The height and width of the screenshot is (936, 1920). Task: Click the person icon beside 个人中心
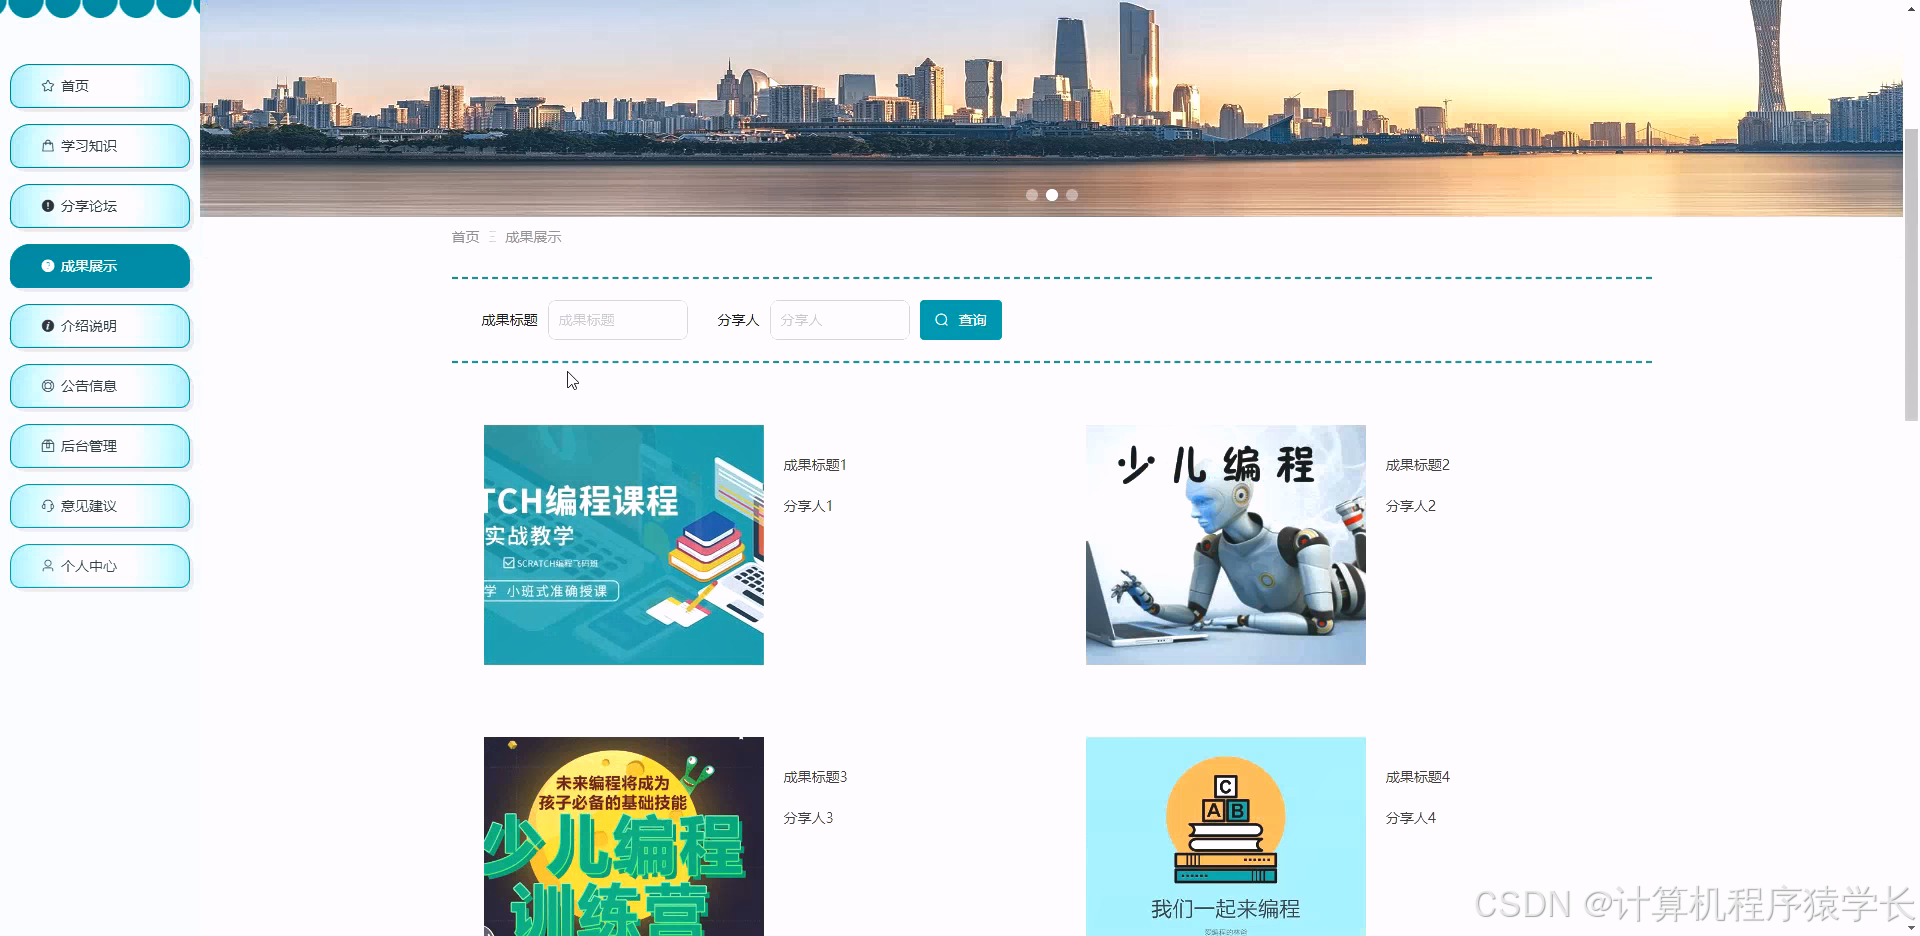pos(46,566)
